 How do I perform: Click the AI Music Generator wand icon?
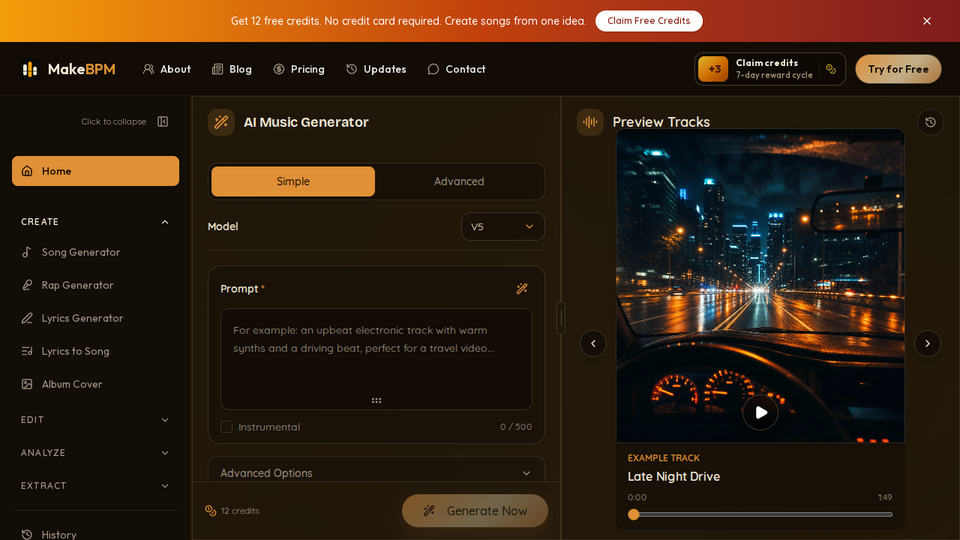pyautogui.click(x=221, y=122)
